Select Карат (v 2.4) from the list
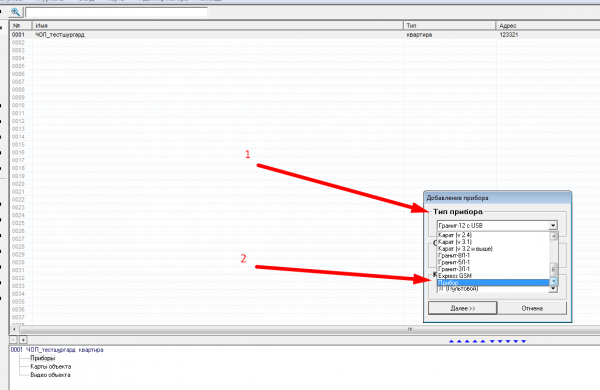Screen dimensions: 600x390 click(x=455, y=235)
